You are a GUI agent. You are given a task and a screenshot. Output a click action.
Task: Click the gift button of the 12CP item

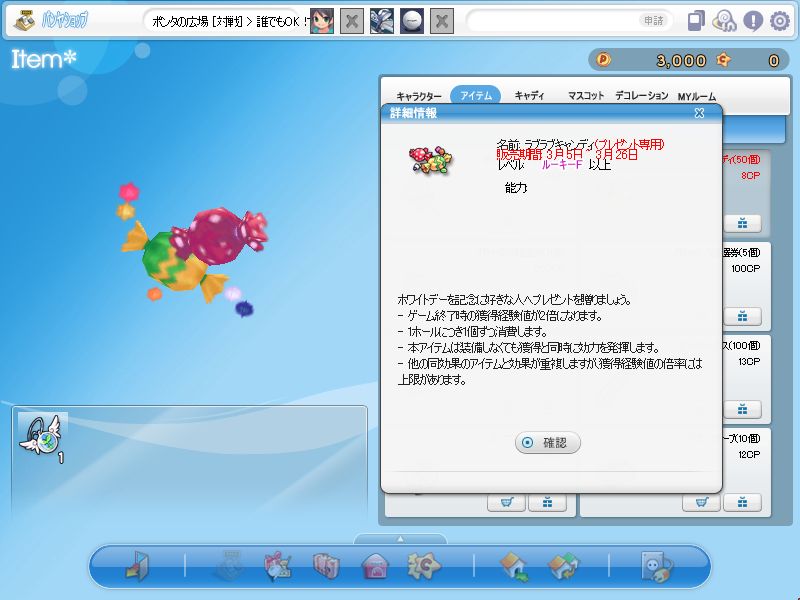point(742,503)
